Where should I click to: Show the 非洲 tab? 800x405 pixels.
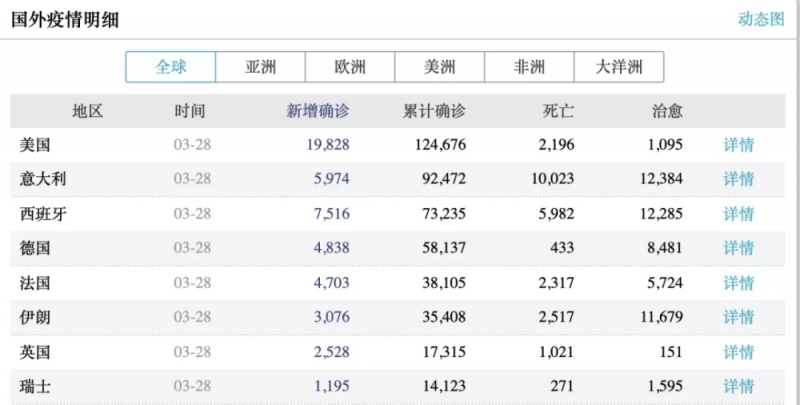pyautogui.click(x=529, y=68)
